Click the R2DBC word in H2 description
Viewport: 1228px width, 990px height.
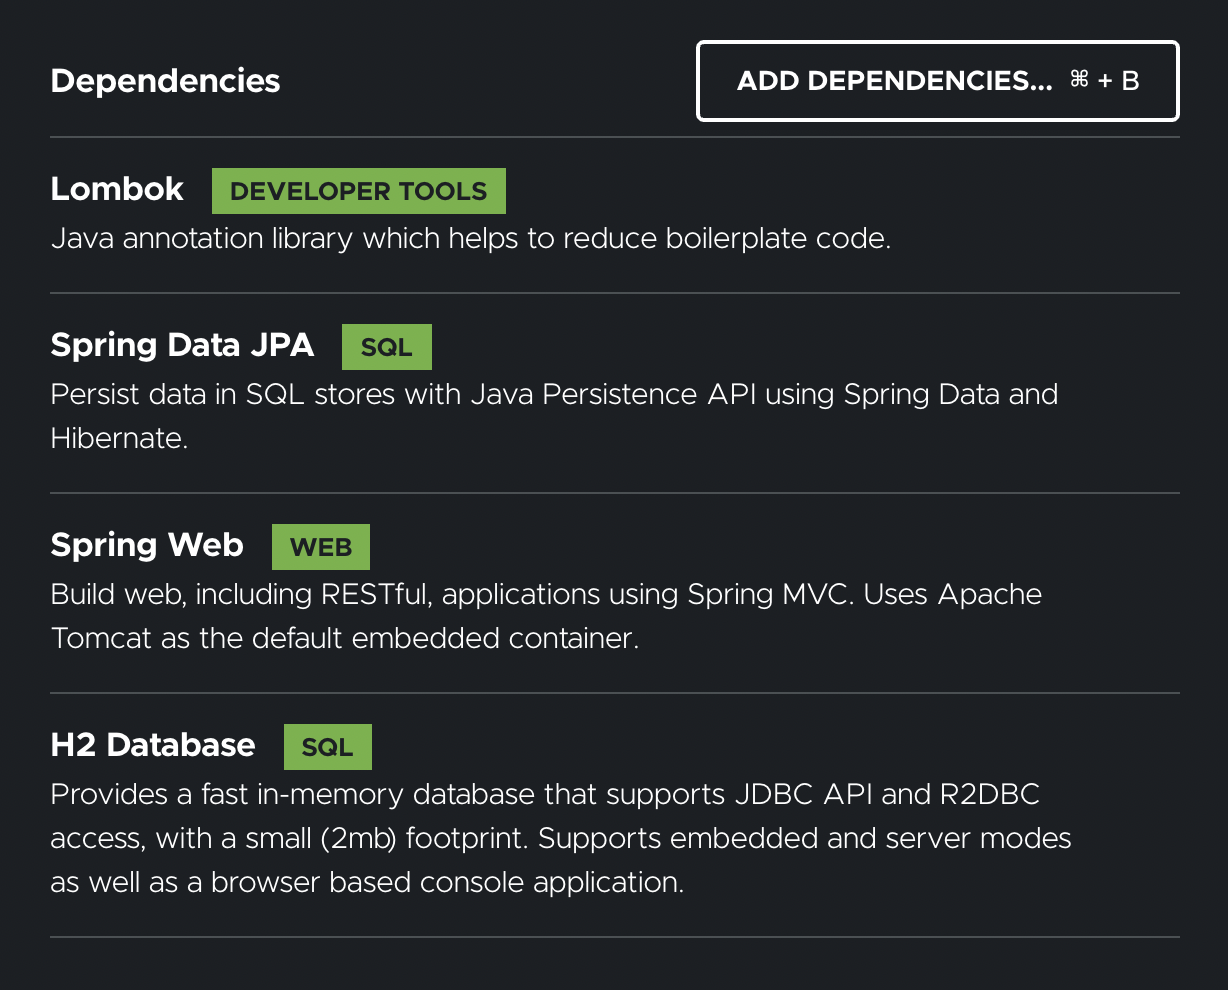coord(990,794)
